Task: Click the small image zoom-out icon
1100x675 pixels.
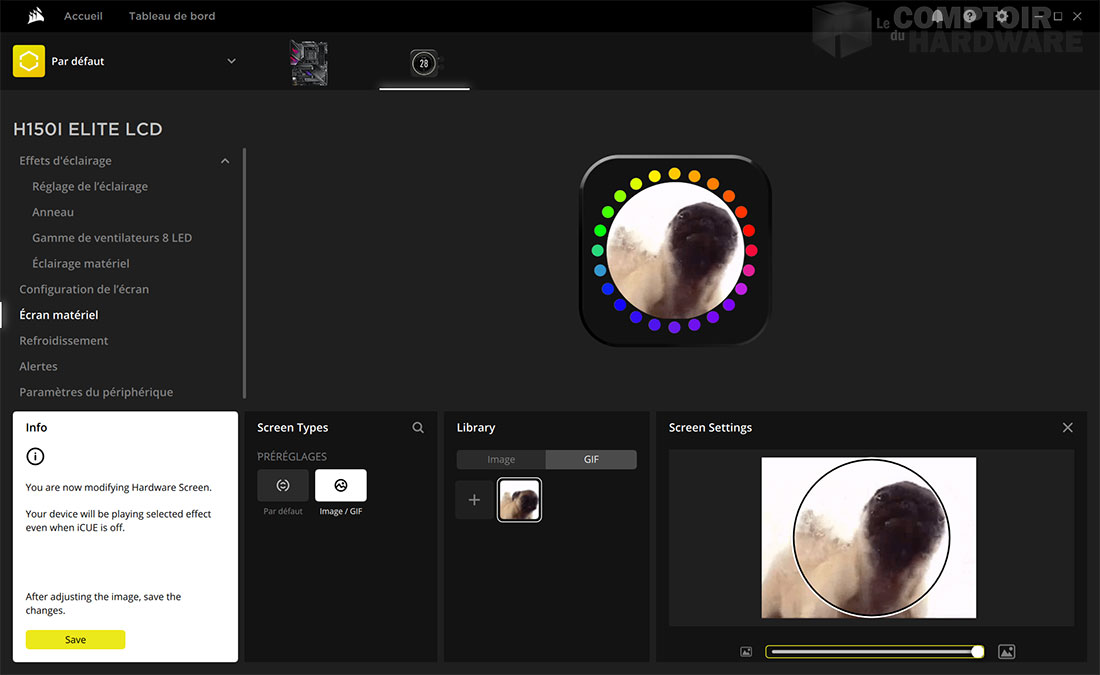Action: pos(746,652)
